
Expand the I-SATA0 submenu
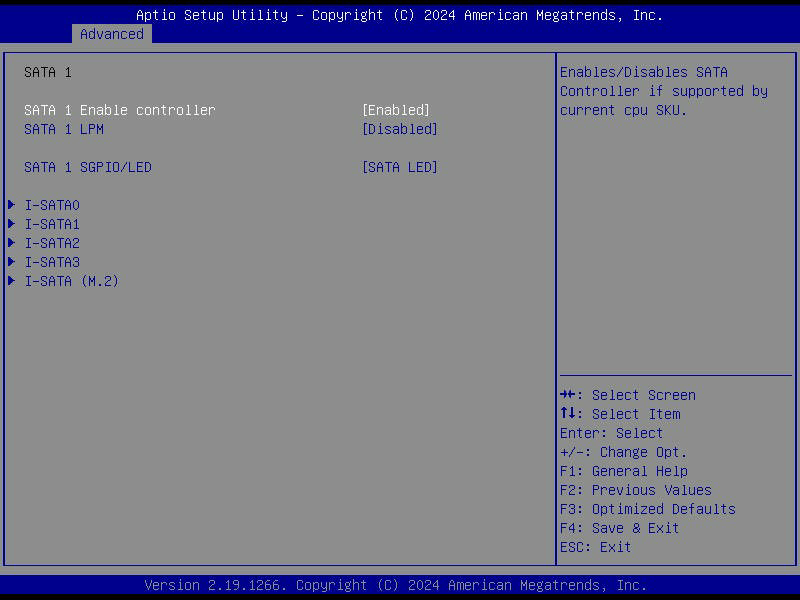point(52,205)
